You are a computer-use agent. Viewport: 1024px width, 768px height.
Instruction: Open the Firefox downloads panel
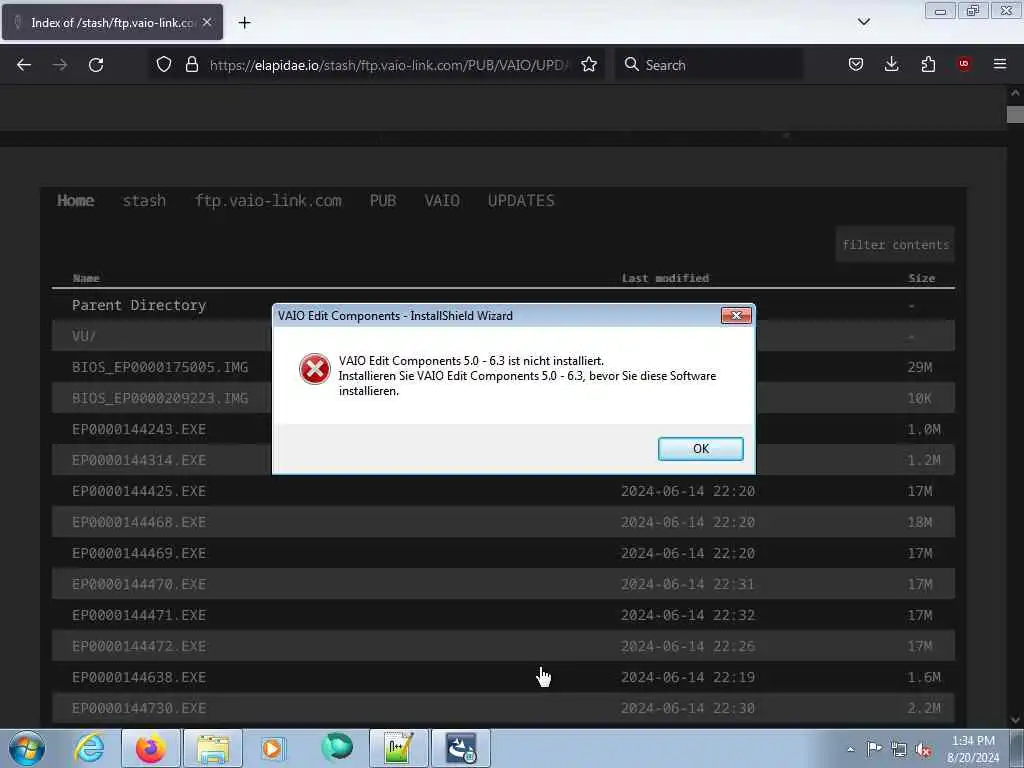tap(891, 64)
